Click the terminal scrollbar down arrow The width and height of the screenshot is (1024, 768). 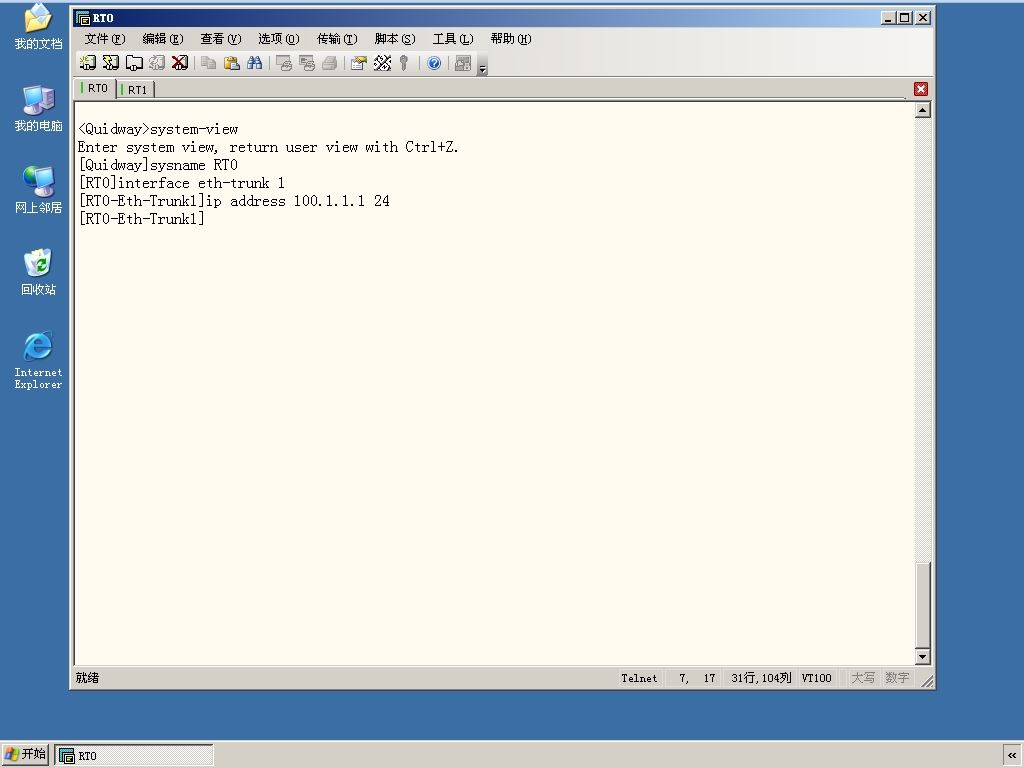pos(922,656)
